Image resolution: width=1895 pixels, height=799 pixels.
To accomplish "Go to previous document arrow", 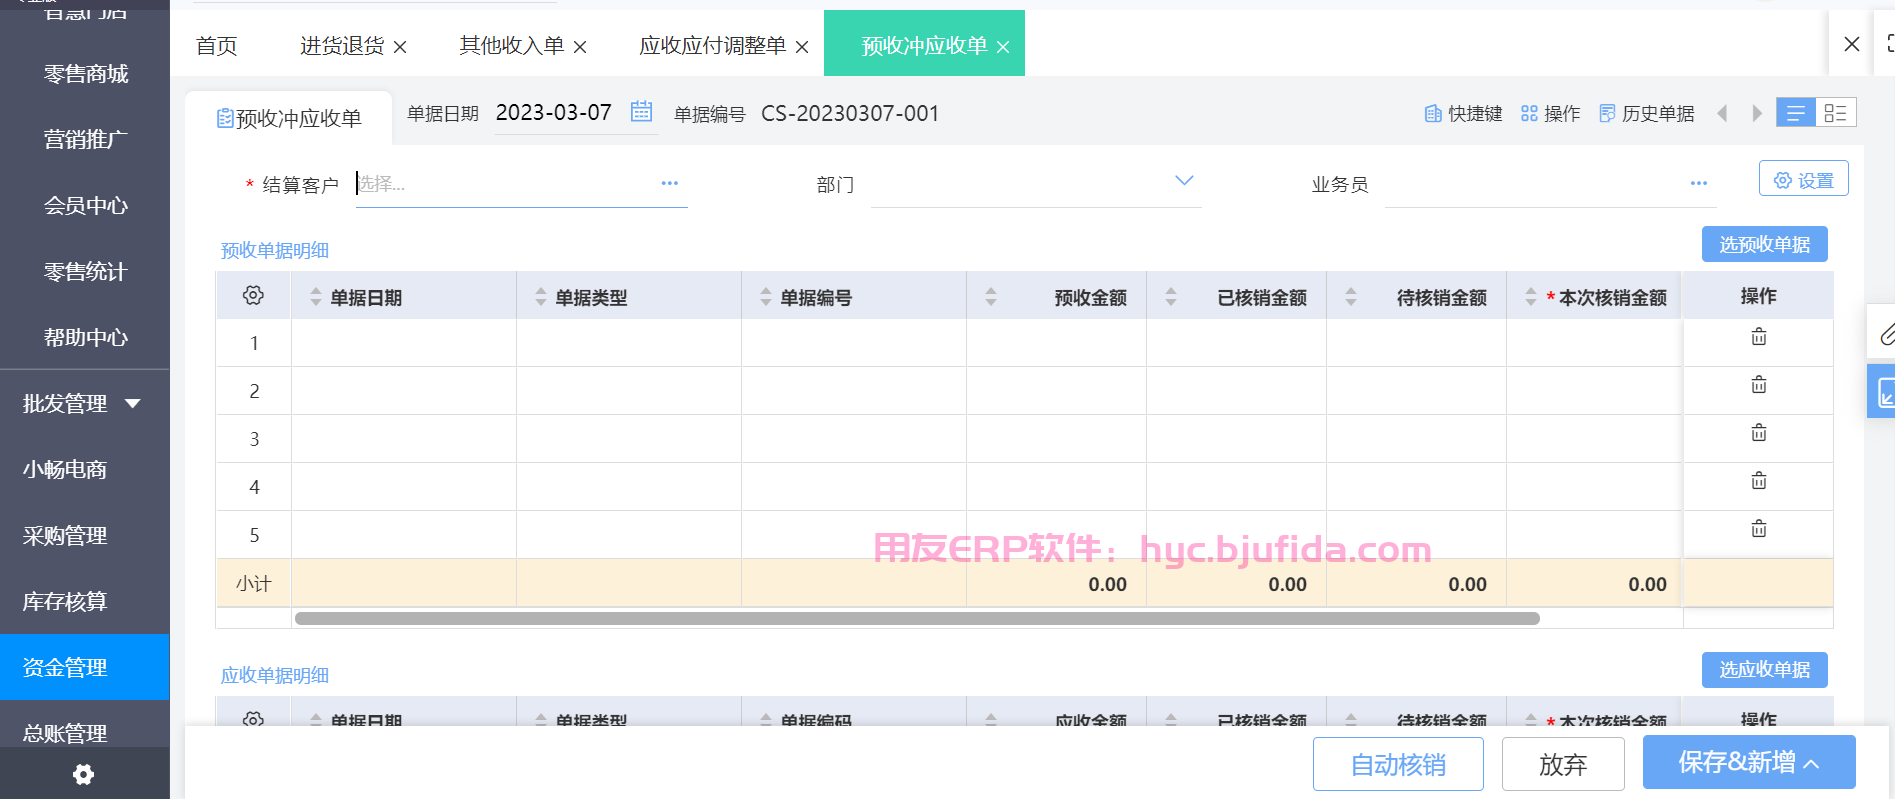I will [x=1722, y=113].
